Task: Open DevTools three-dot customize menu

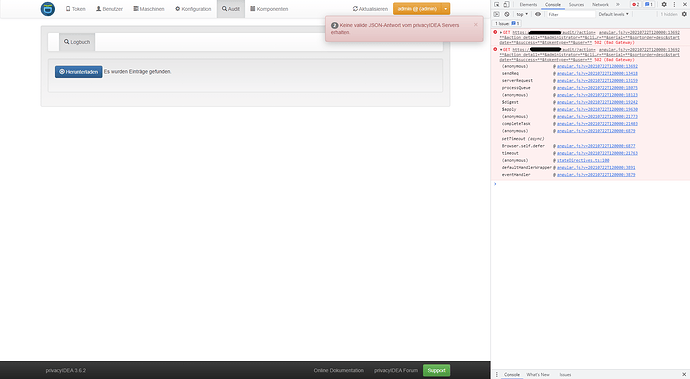Action: click(x=674, y=4)
